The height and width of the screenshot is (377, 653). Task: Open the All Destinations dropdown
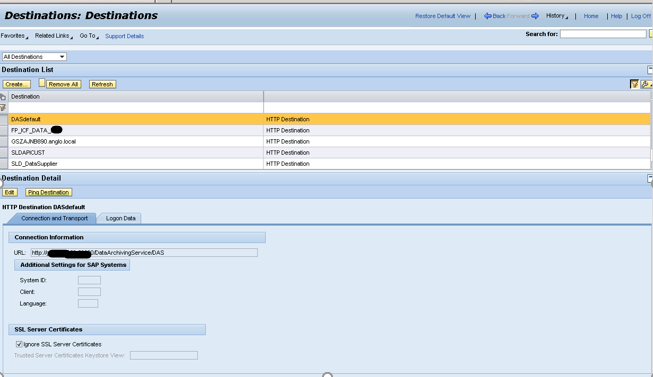(x=34, y=57)
